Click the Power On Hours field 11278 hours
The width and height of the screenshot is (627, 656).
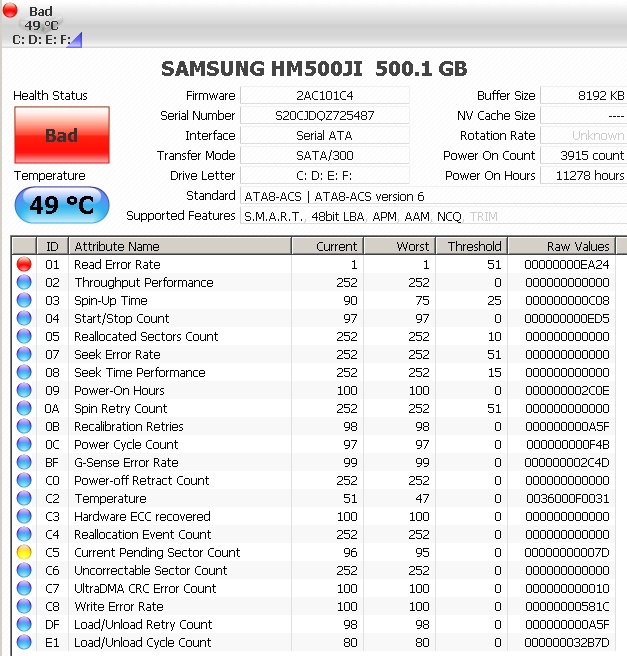click(x=584, y=176)
